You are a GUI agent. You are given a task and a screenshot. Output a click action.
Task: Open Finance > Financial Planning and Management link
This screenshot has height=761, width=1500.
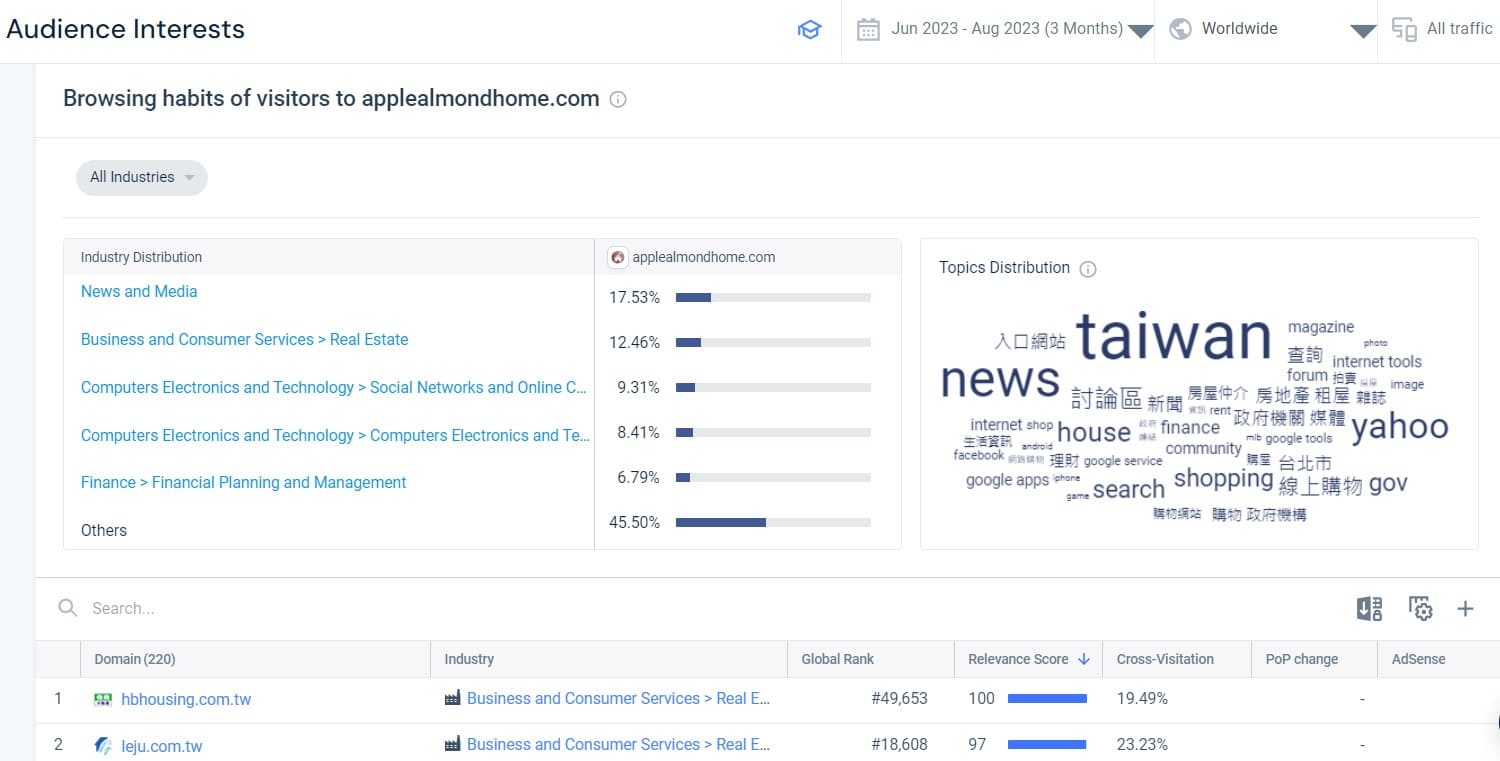click(243, 482)
